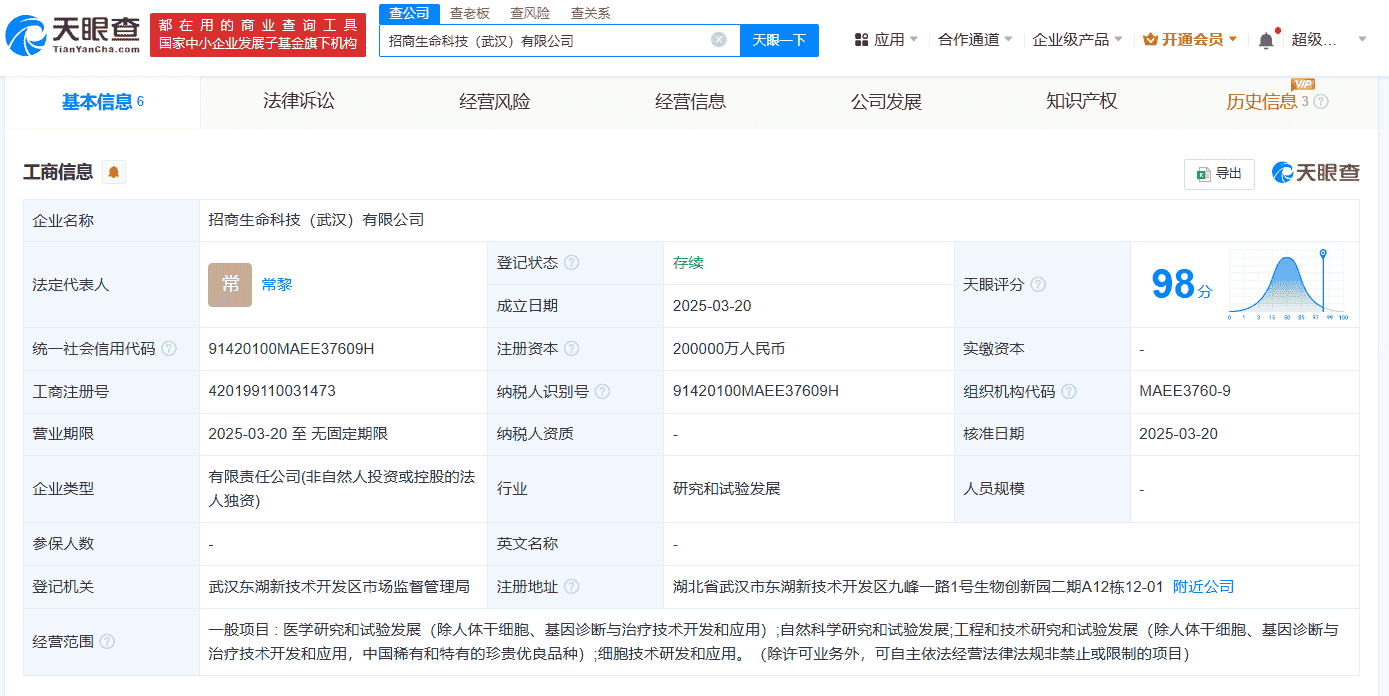Click the help icon next to 登记状态
Image resolution: width=1389 pixels, height=696 pixels.
point(570,262)
